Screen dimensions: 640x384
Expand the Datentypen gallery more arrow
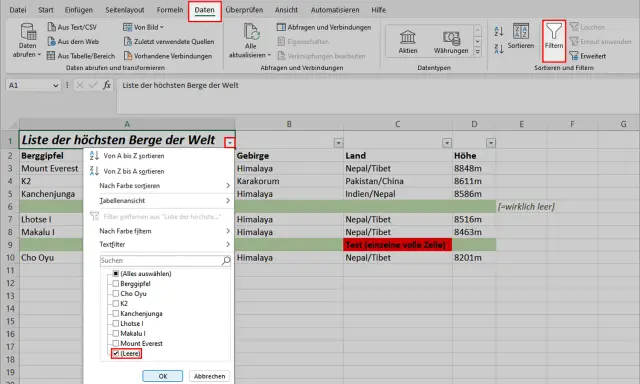tap(477, 51)
